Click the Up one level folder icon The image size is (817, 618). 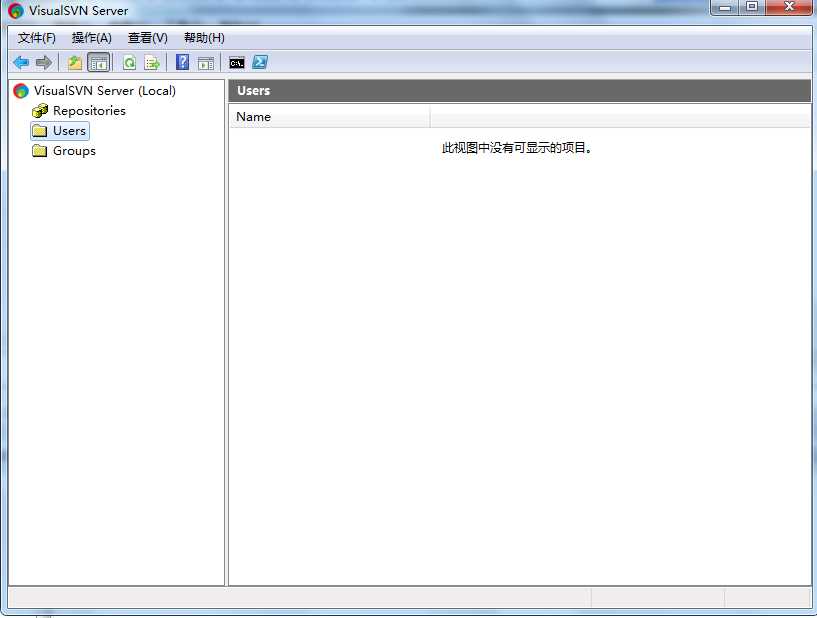point(75,63)
